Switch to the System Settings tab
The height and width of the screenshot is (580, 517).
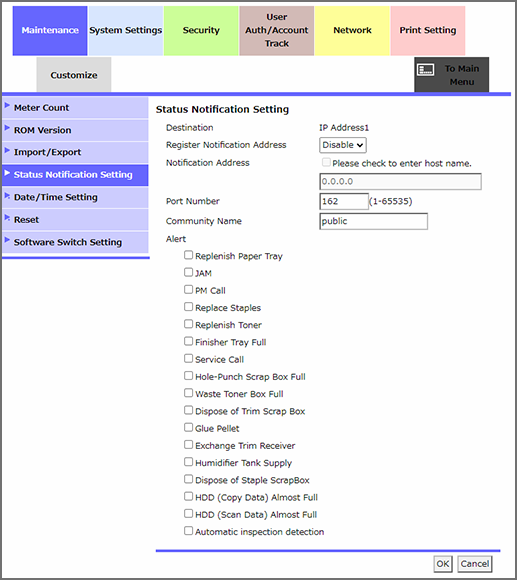coord(126,31)
